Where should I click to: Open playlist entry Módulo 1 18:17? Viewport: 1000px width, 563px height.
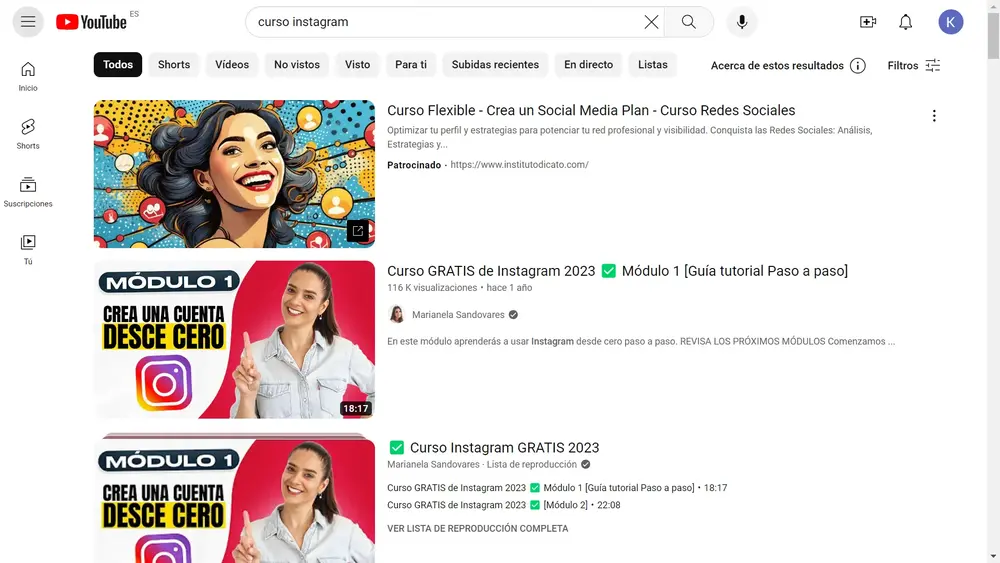557,488
